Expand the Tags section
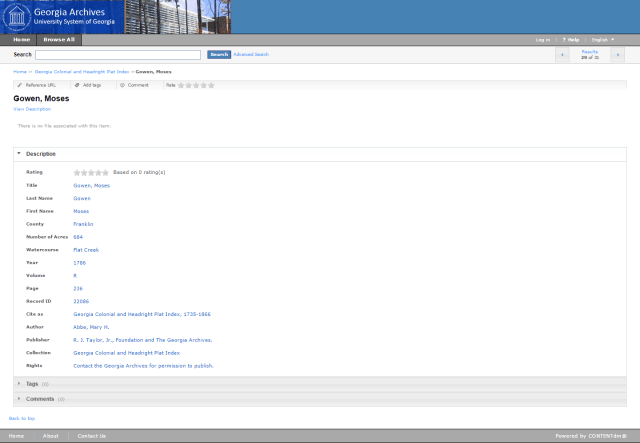Image resolution: width=640 pixels, height=443 pixels. (32, 383)
